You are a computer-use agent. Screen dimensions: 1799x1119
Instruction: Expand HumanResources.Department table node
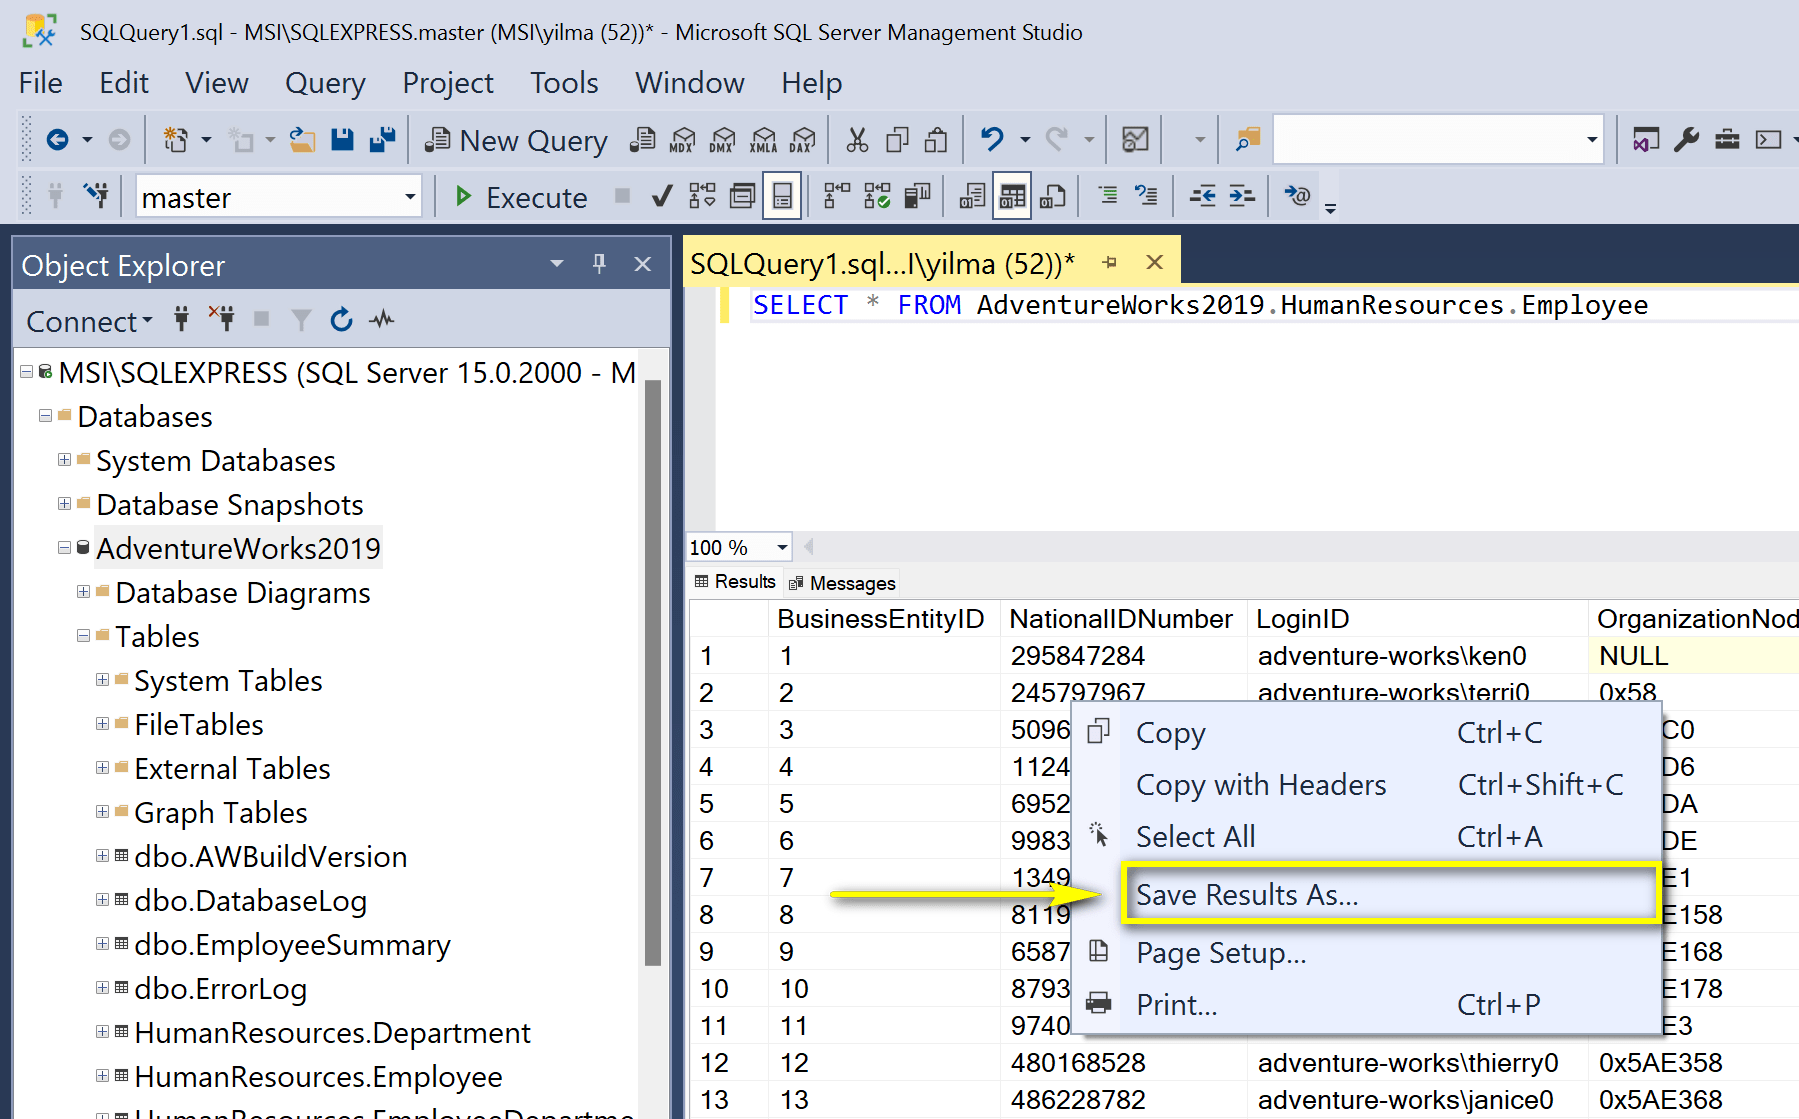point(102,1032)
